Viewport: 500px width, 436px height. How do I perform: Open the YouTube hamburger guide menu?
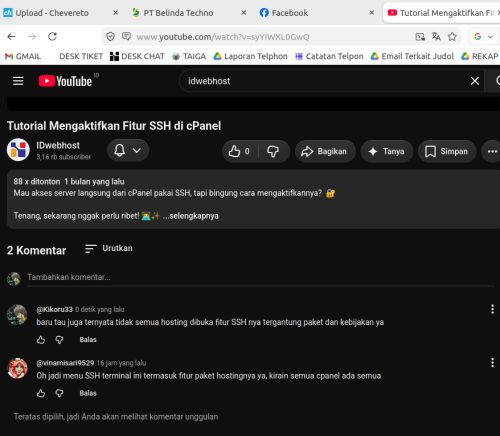click(18, 81)
